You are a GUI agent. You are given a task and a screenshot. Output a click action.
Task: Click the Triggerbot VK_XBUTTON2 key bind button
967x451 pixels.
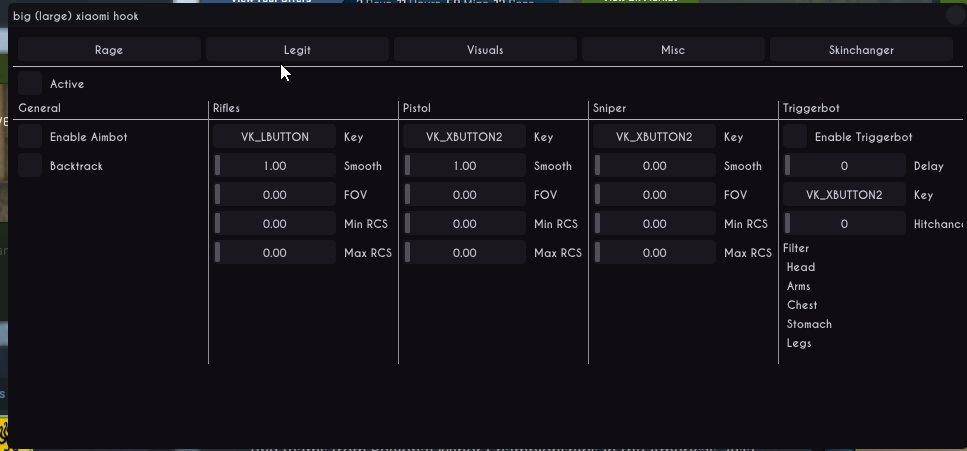(844, 194)
